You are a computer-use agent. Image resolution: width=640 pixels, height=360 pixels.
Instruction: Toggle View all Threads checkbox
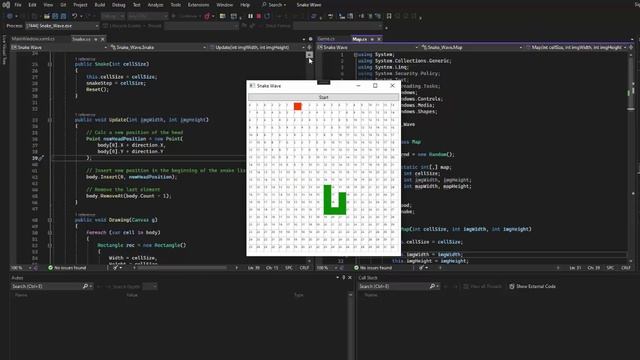point(466,287)
